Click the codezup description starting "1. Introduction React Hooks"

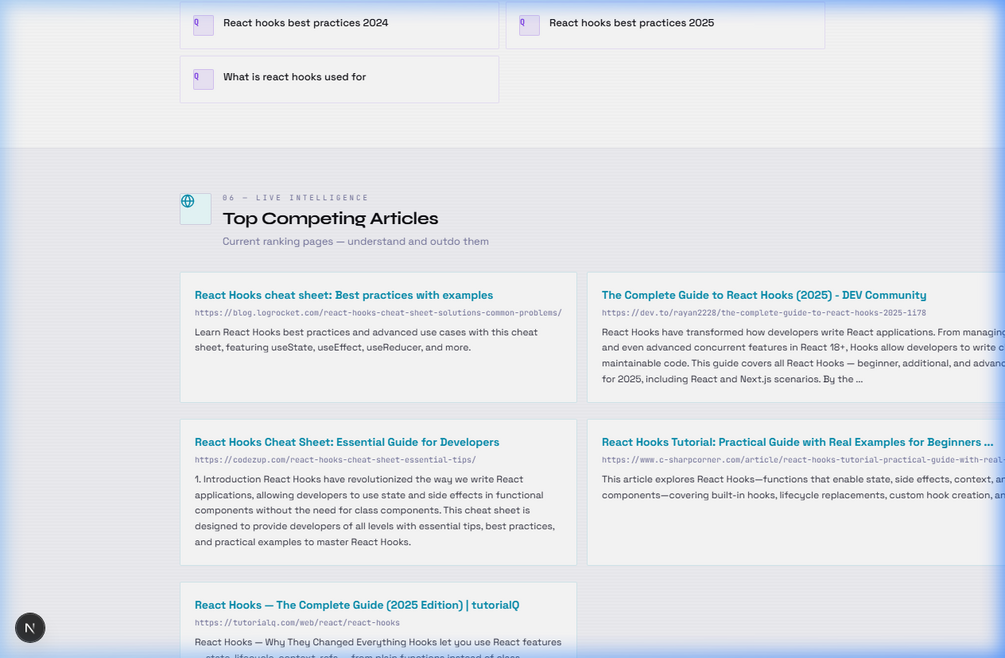[375, 511]
